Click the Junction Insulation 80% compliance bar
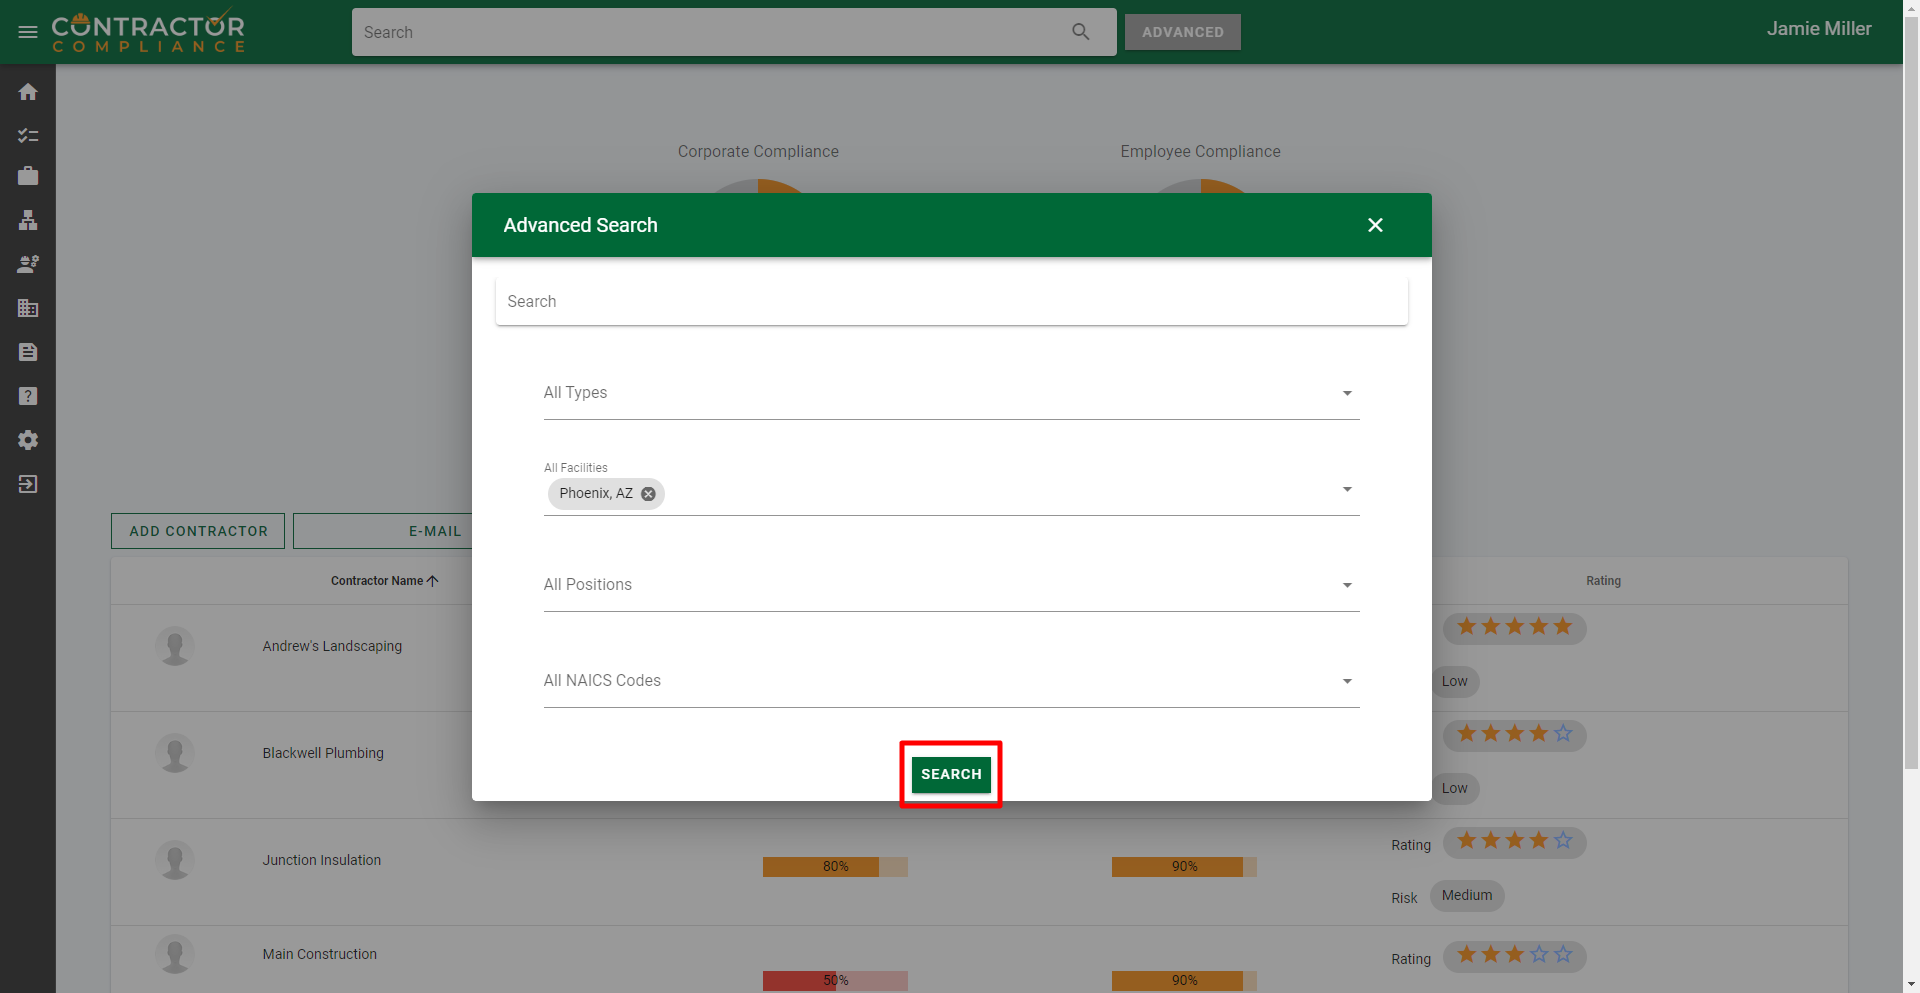The width and height of the screenshot is (1920, 993). coord(835,867)
